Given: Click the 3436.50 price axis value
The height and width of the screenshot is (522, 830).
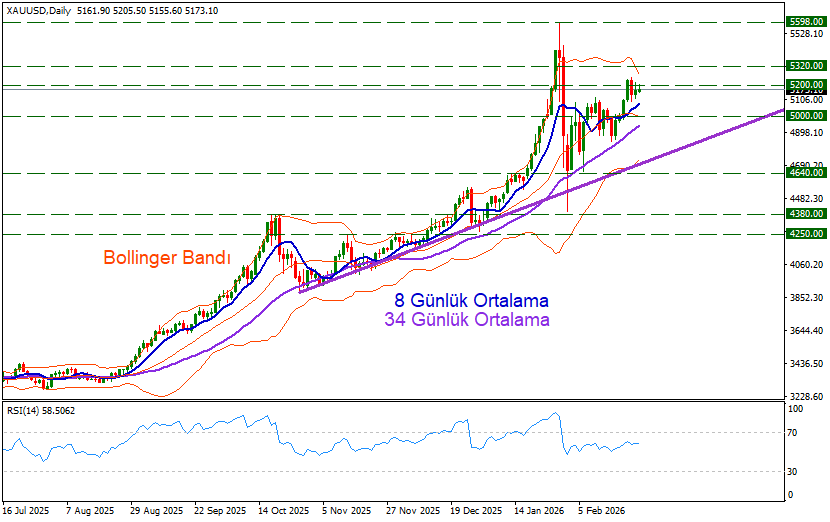Looking at the screenshot, I should point(805,364).
